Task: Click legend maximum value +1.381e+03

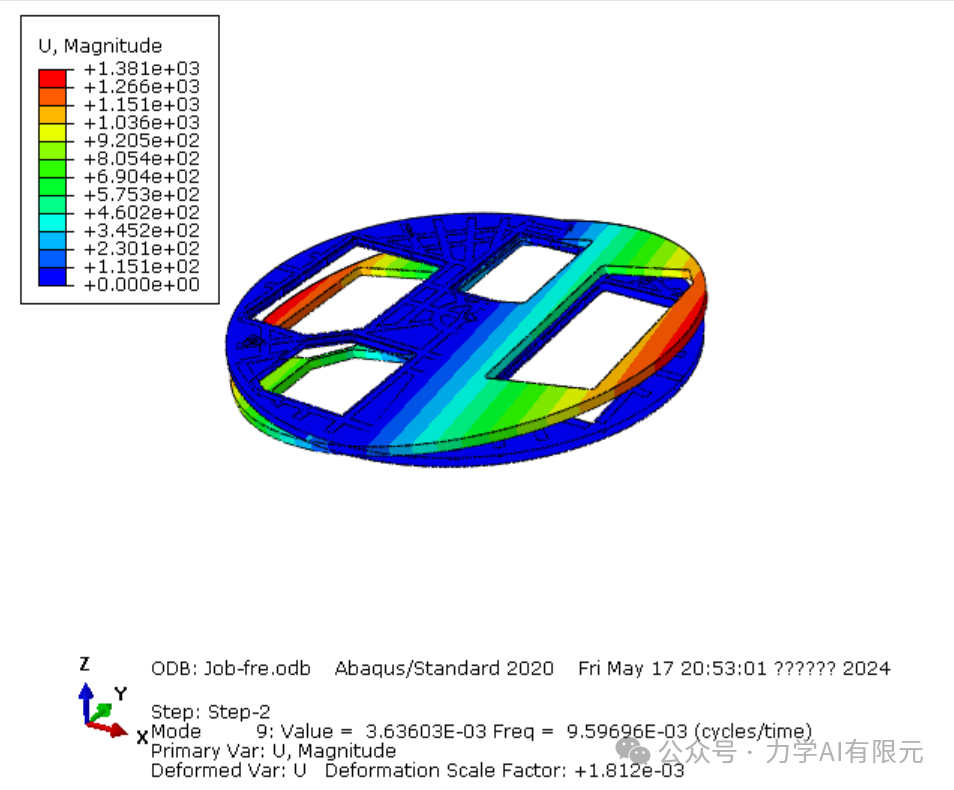Action: click(x=142, y=68)
